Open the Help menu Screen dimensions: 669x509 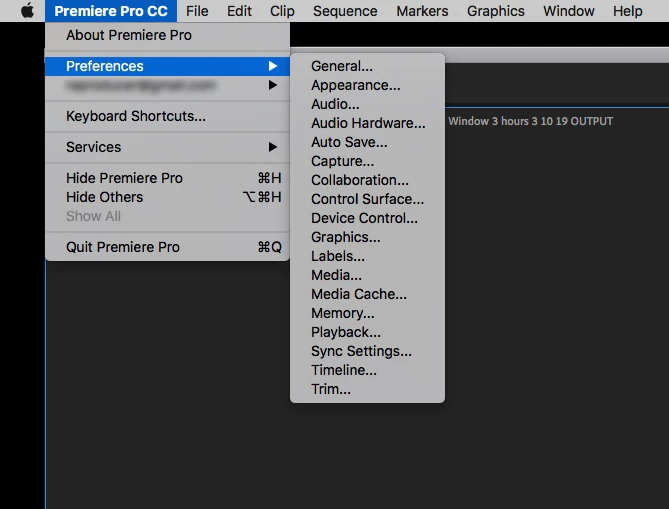pos(627,11)
